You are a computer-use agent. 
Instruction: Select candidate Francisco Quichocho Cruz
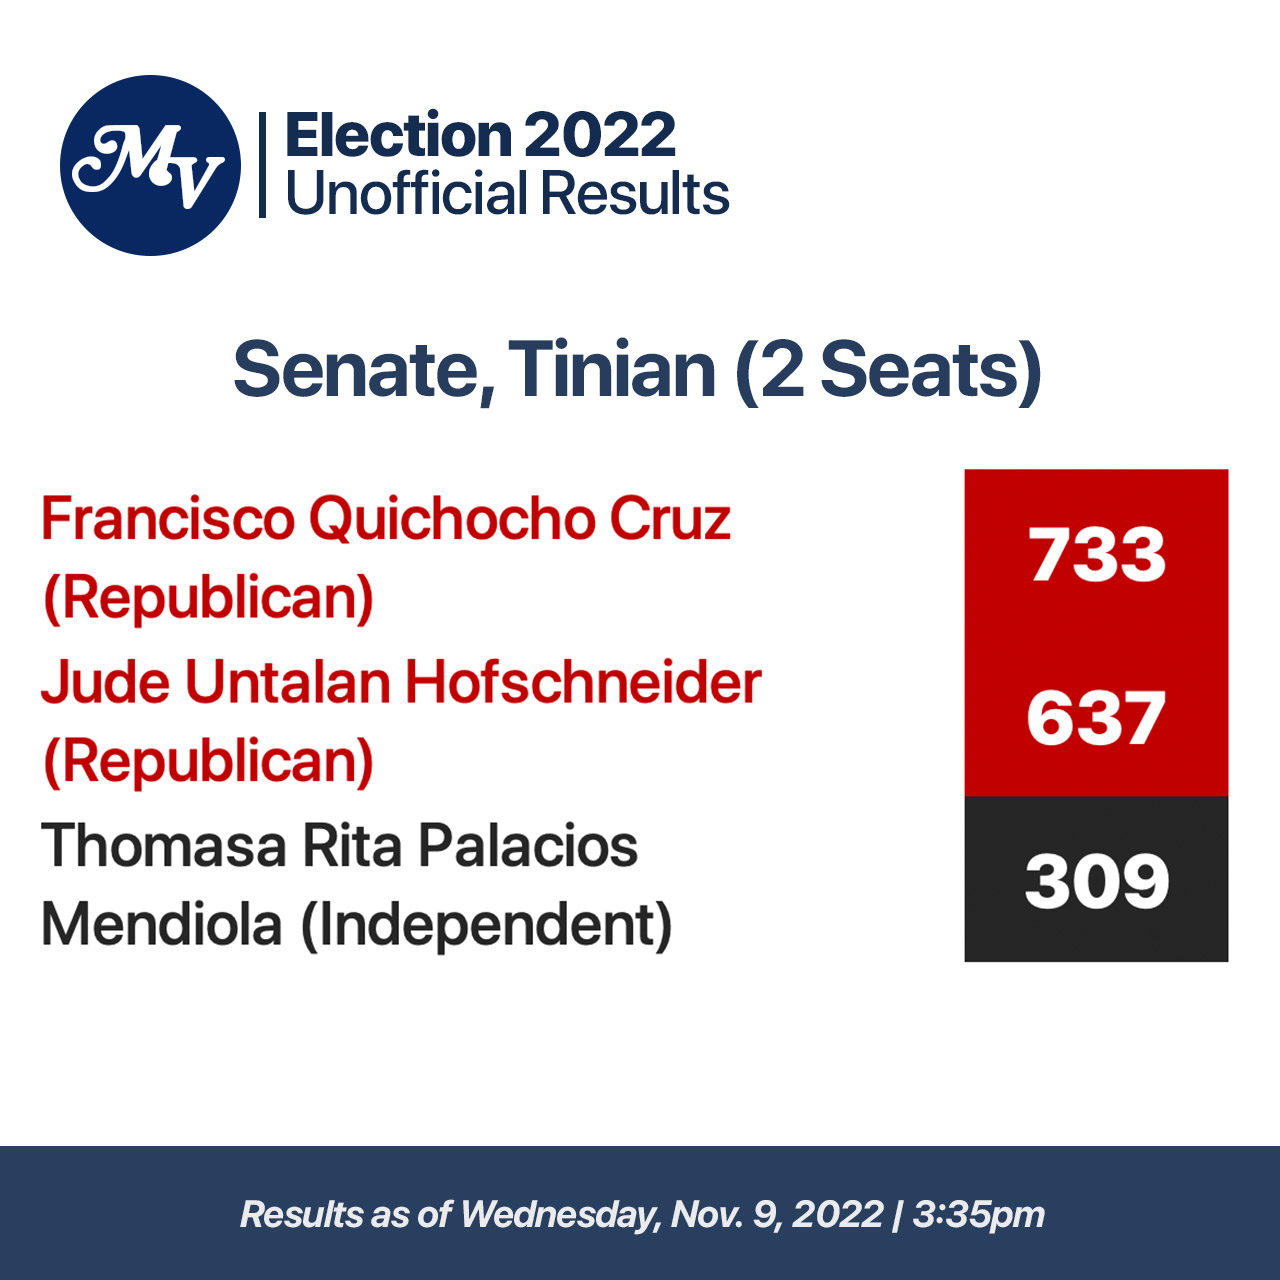pyautogui.click(x=386, y=519)
